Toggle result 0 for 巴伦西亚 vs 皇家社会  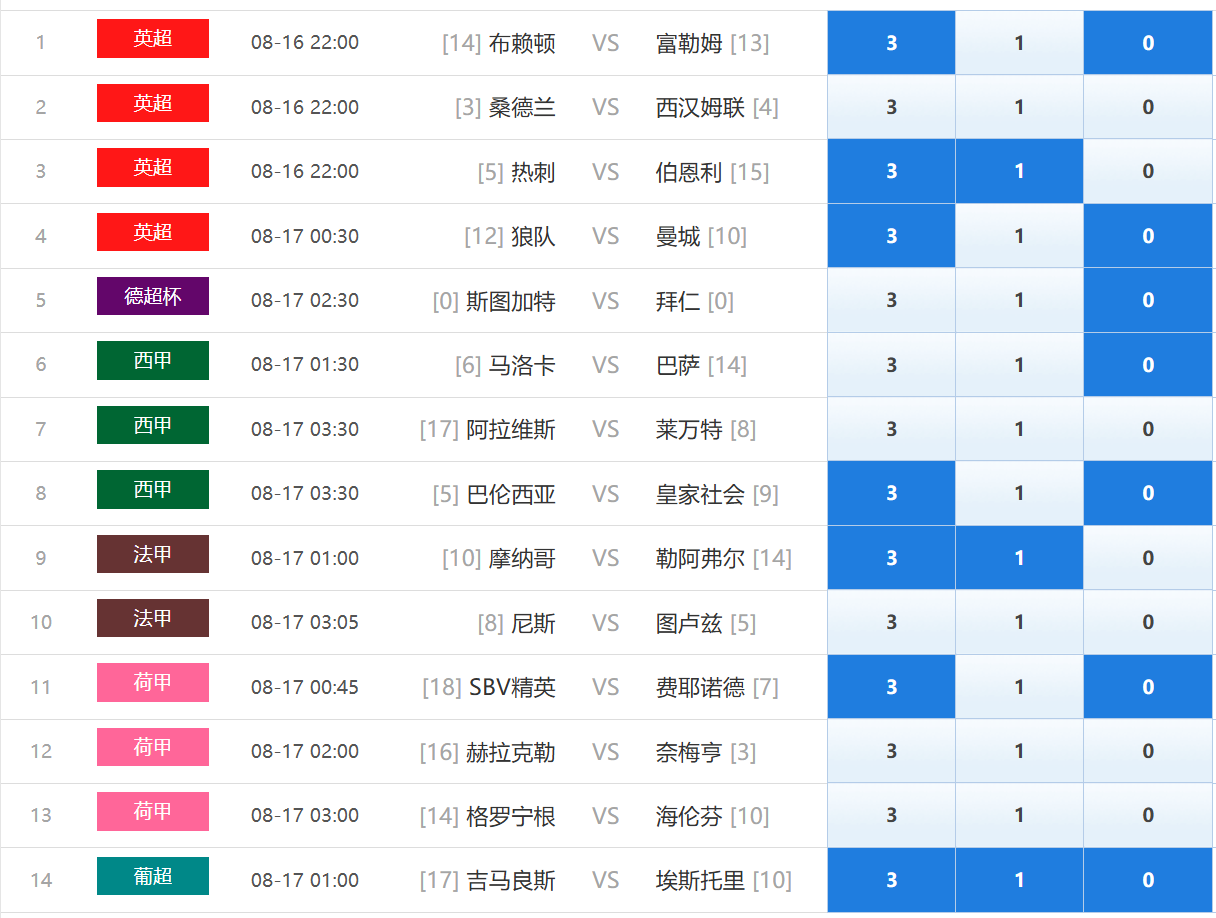(1148, 494)
